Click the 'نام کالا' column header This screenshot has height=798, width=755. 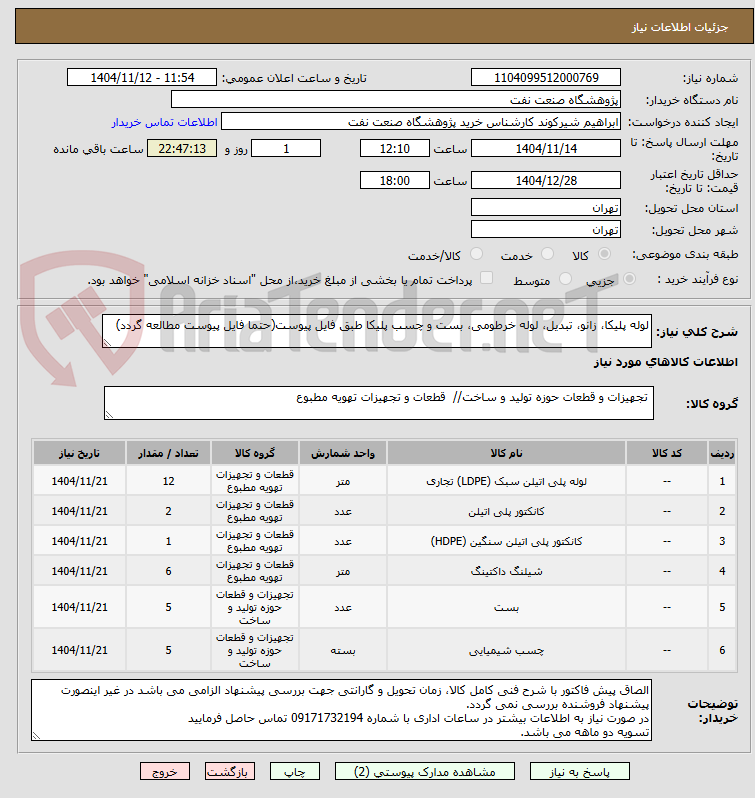coord(506,453)
